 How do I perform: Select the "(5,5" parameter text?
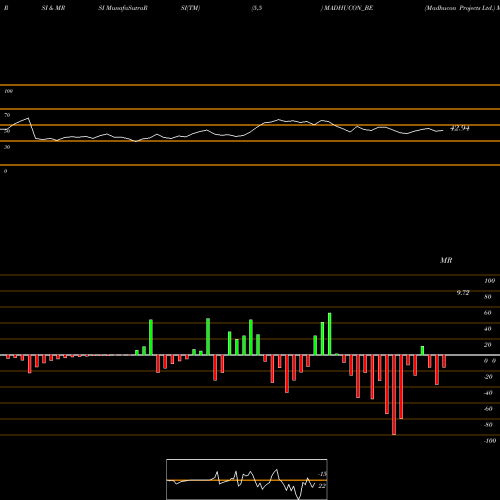click(257, 8)
